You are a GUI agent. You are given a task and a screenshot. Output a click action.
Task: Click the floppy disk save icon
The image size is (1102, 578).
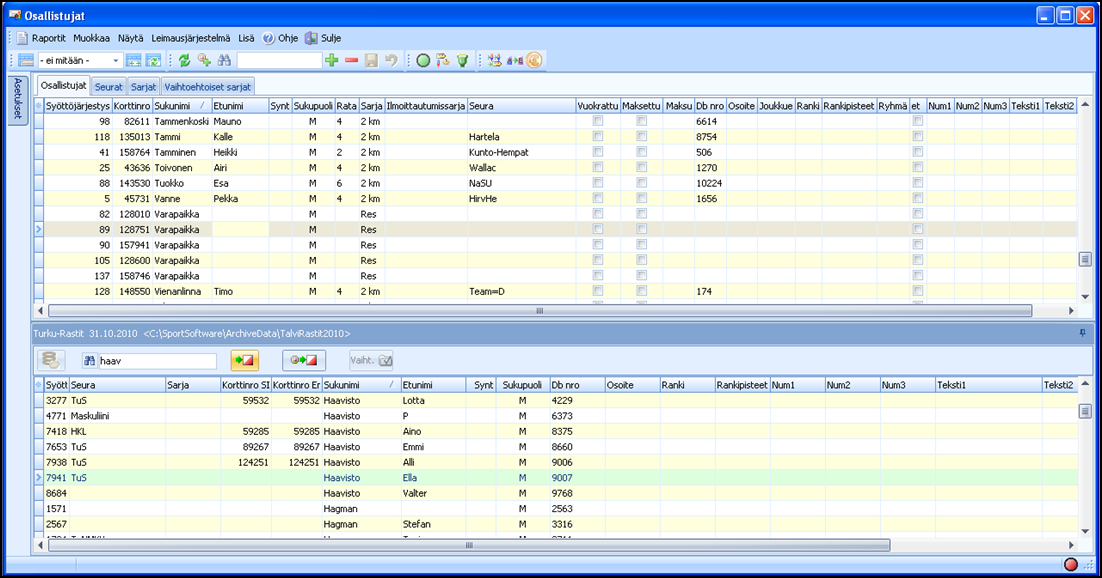point(371,60)
